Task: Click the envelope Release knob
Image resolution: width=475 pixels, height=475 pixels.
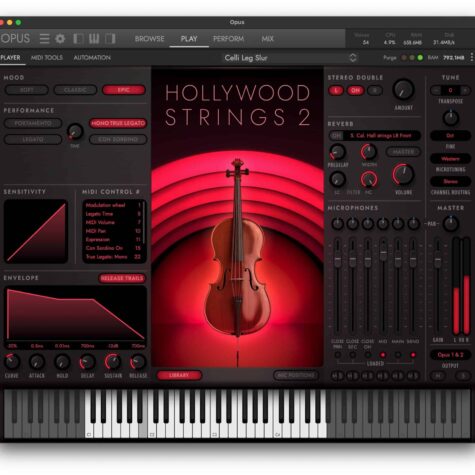Action: click(138, 362)
